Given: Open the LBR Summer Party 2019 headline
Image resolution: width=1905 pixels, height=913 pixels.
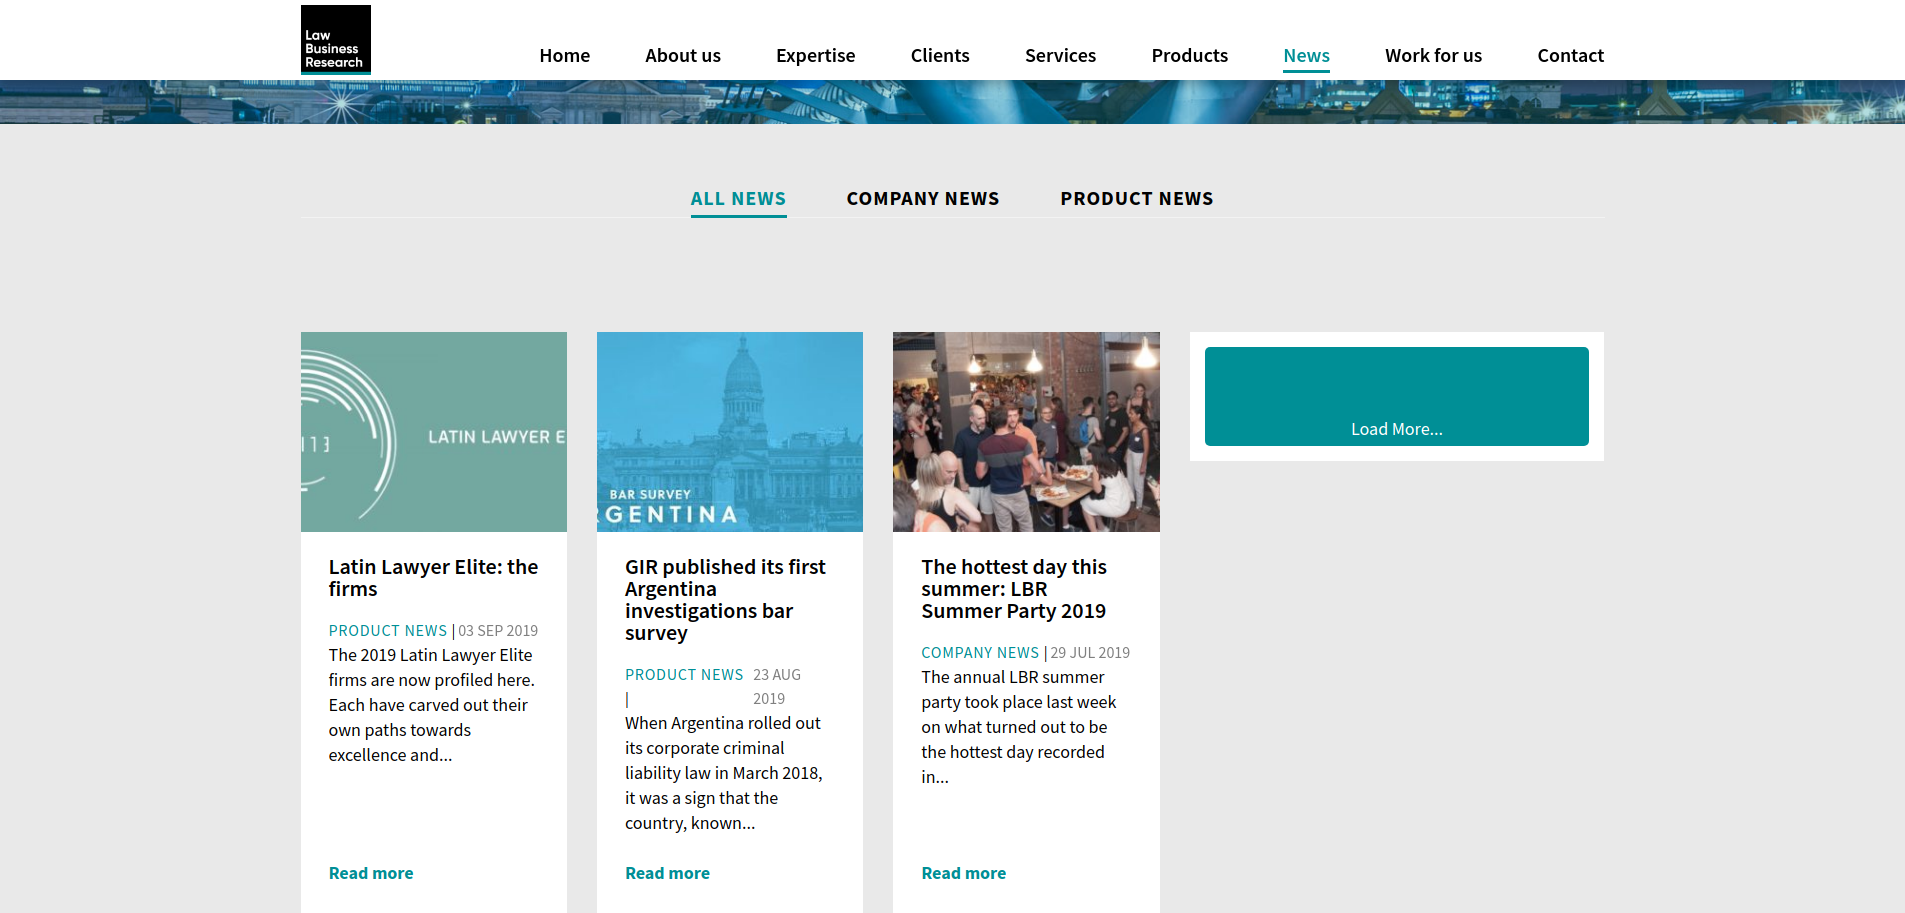Looking at the screenshot, I should [x=1014, y=589].
